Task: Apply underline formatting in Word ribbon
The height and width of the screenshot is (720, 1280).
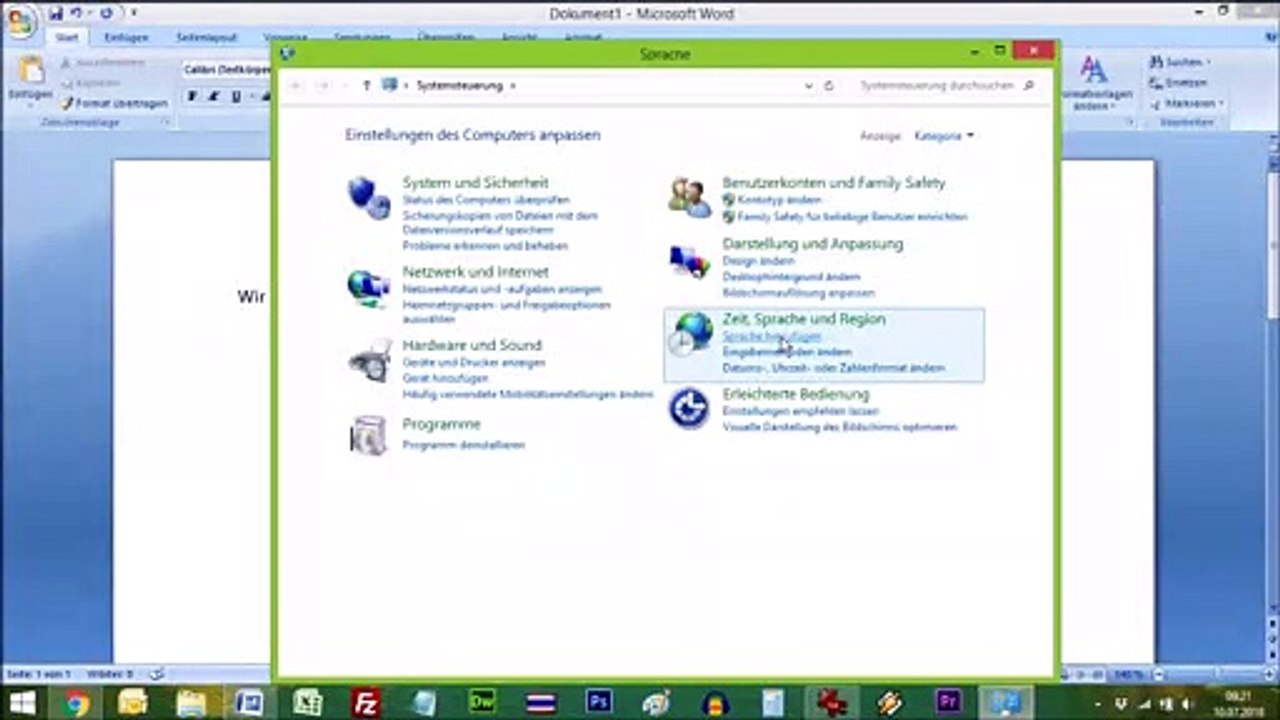Action: point(235,97)
